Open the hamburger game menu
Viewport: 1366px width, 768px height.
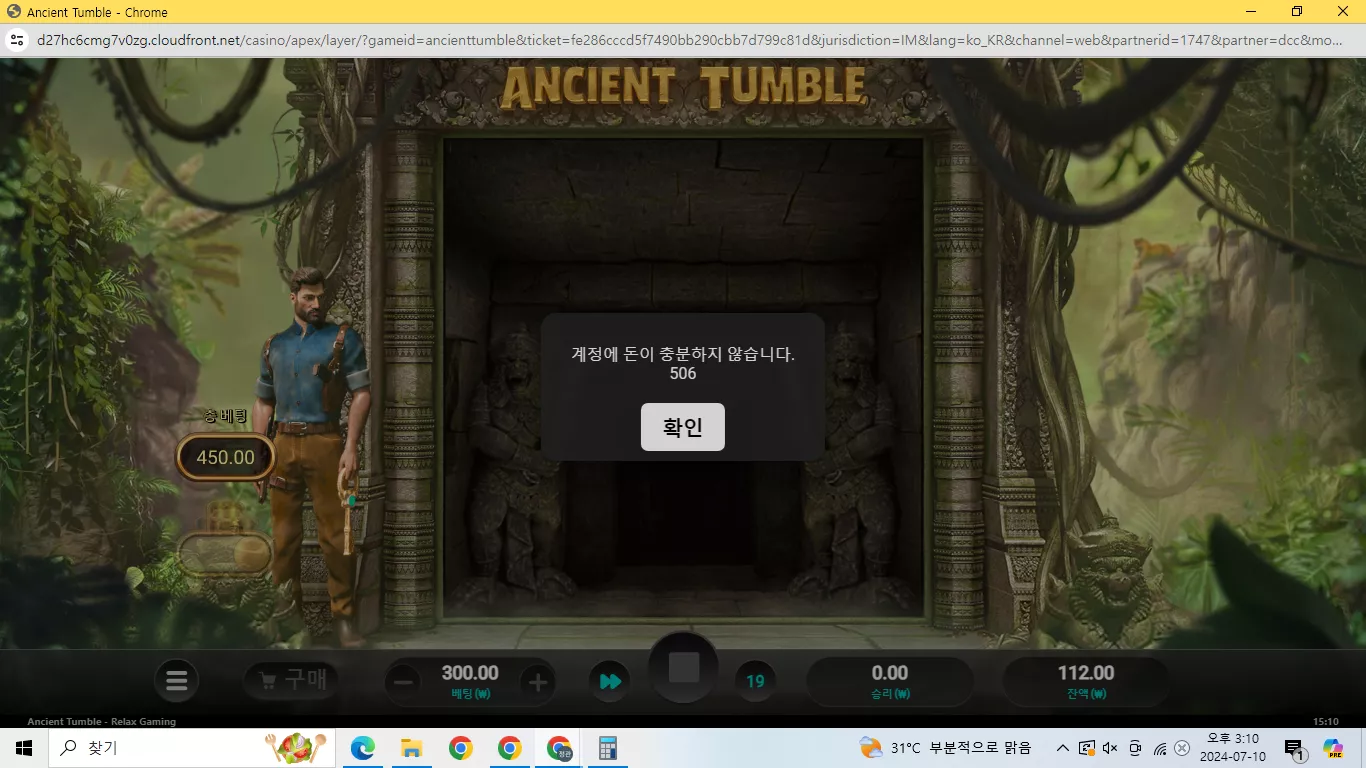point(177,682)
